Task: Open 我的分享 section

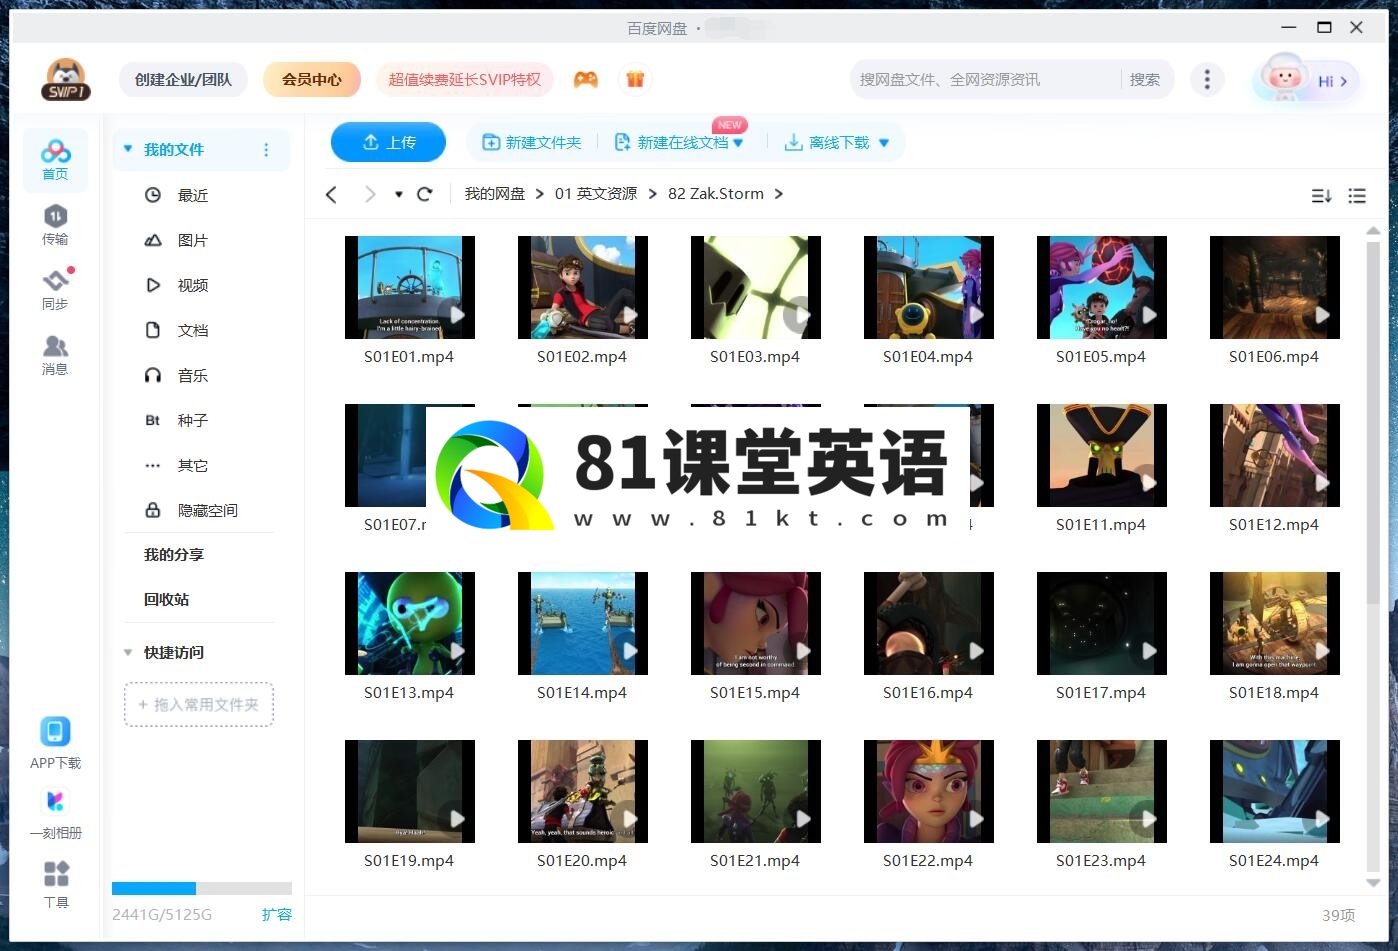Action: 174,554
